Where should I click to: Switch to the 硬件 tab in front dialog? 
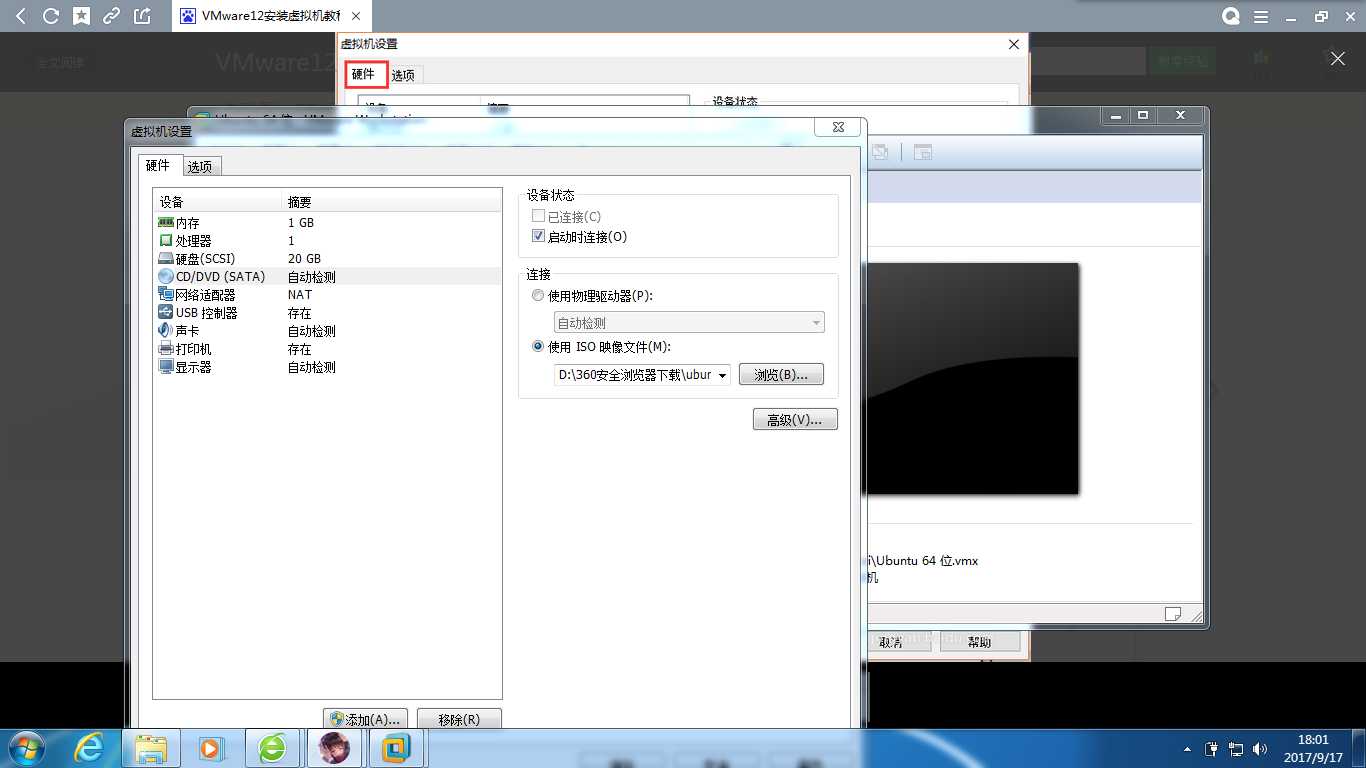[159, 166]
